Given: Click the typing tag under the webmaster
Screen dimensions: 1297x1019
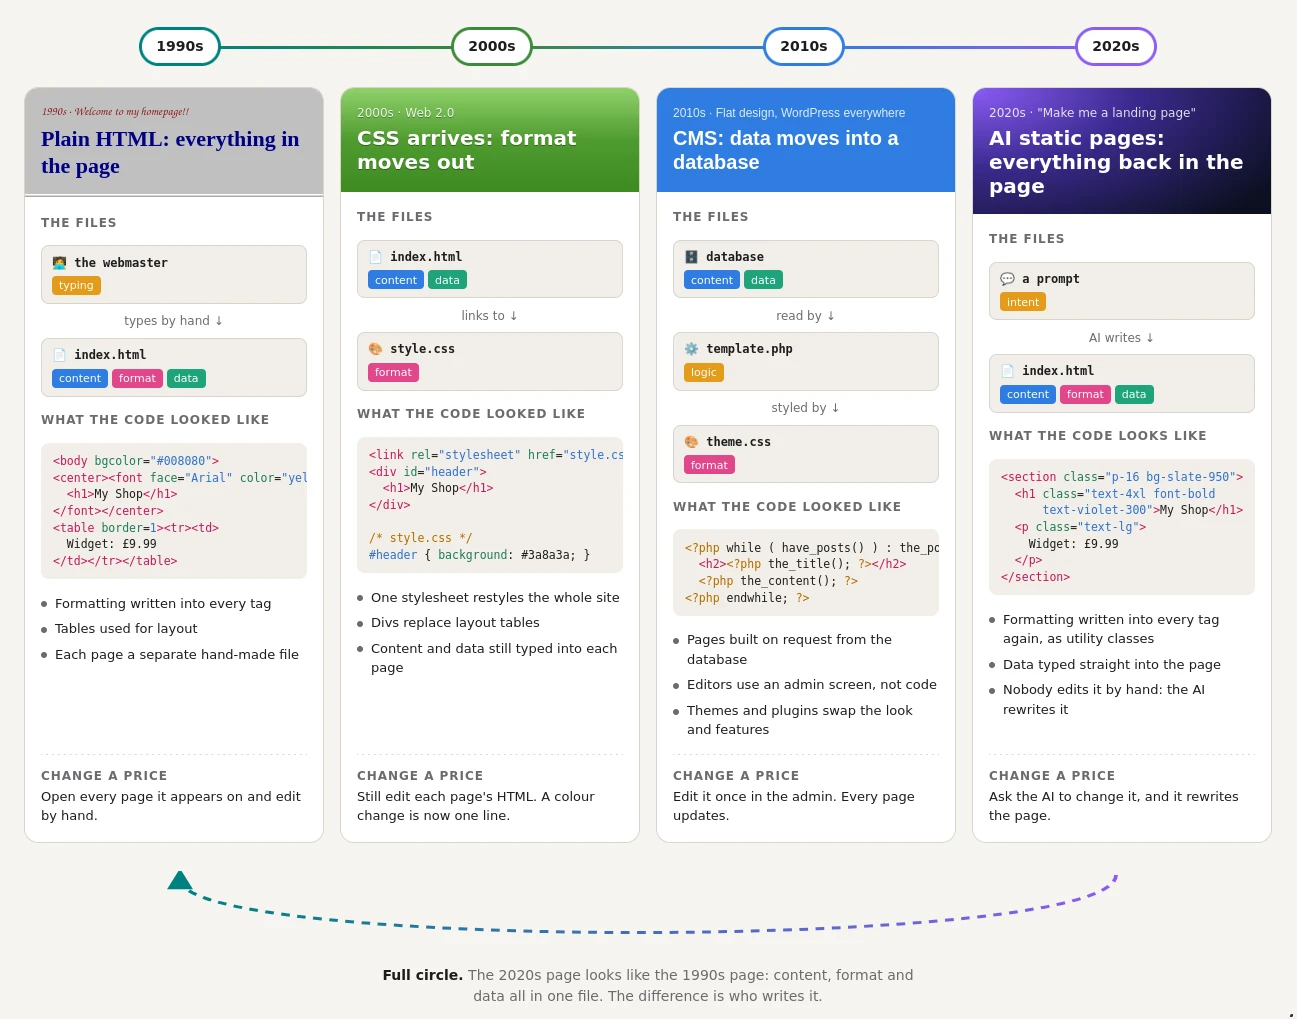Looking at the screenshot, I should coord(76,286).
